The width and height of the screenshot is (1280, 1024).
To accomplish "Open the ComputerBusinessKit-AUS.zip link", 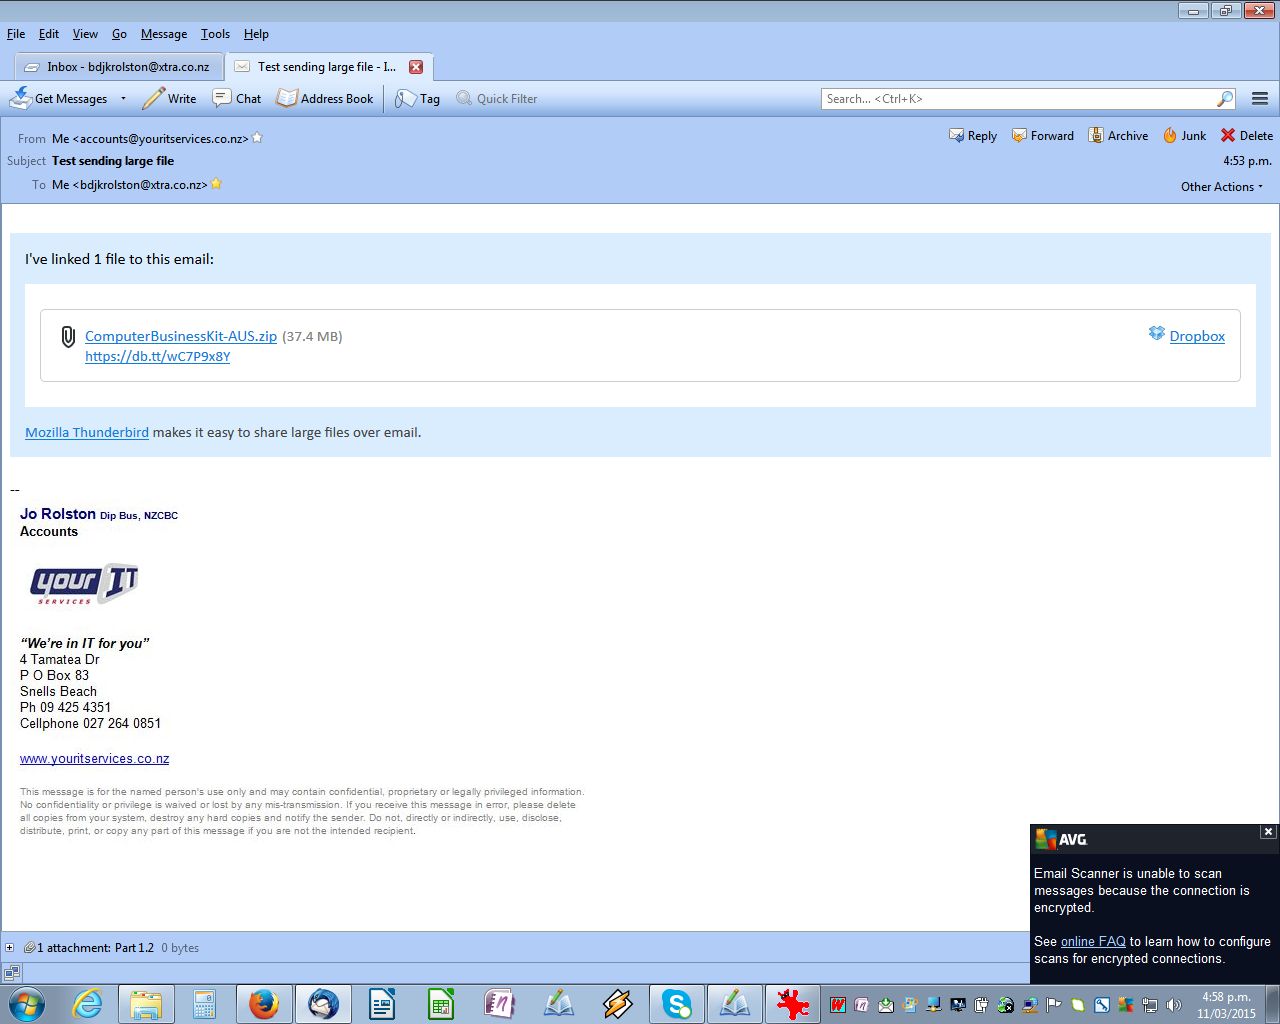I will (181, 337).
